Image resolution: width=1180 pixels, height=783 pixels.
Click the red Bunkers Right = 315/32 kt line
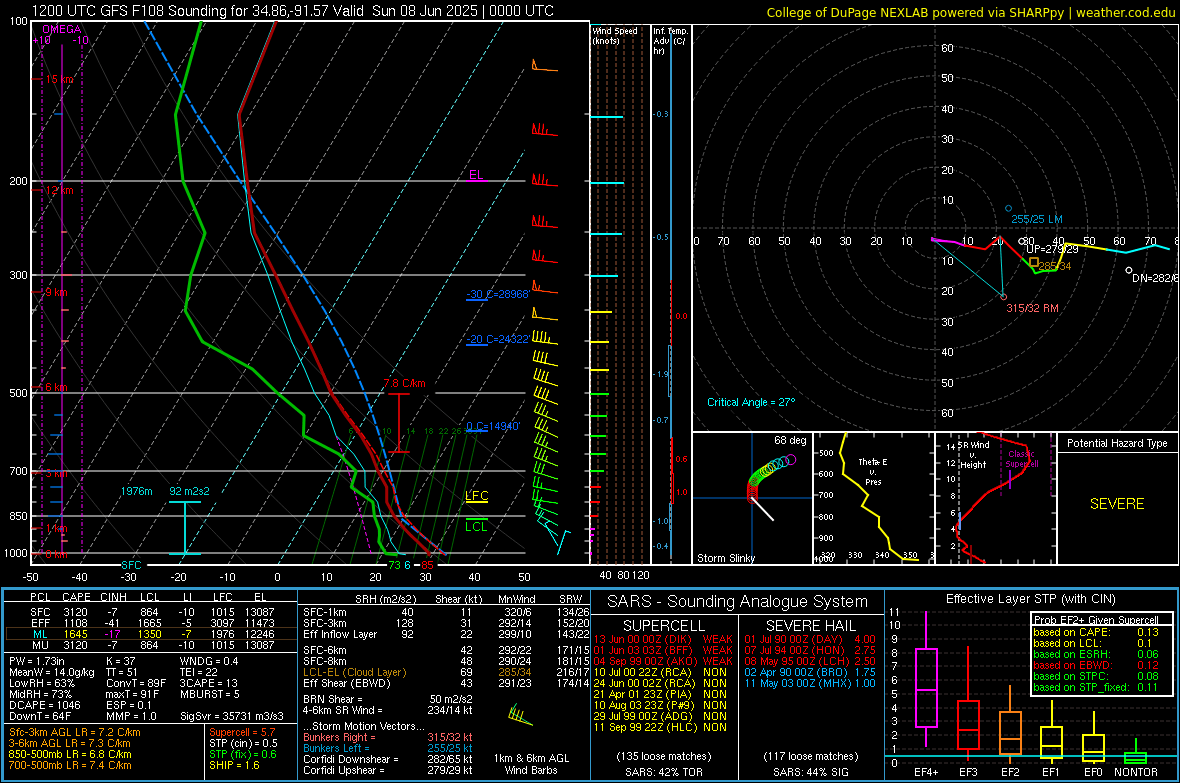pos(388,737)
